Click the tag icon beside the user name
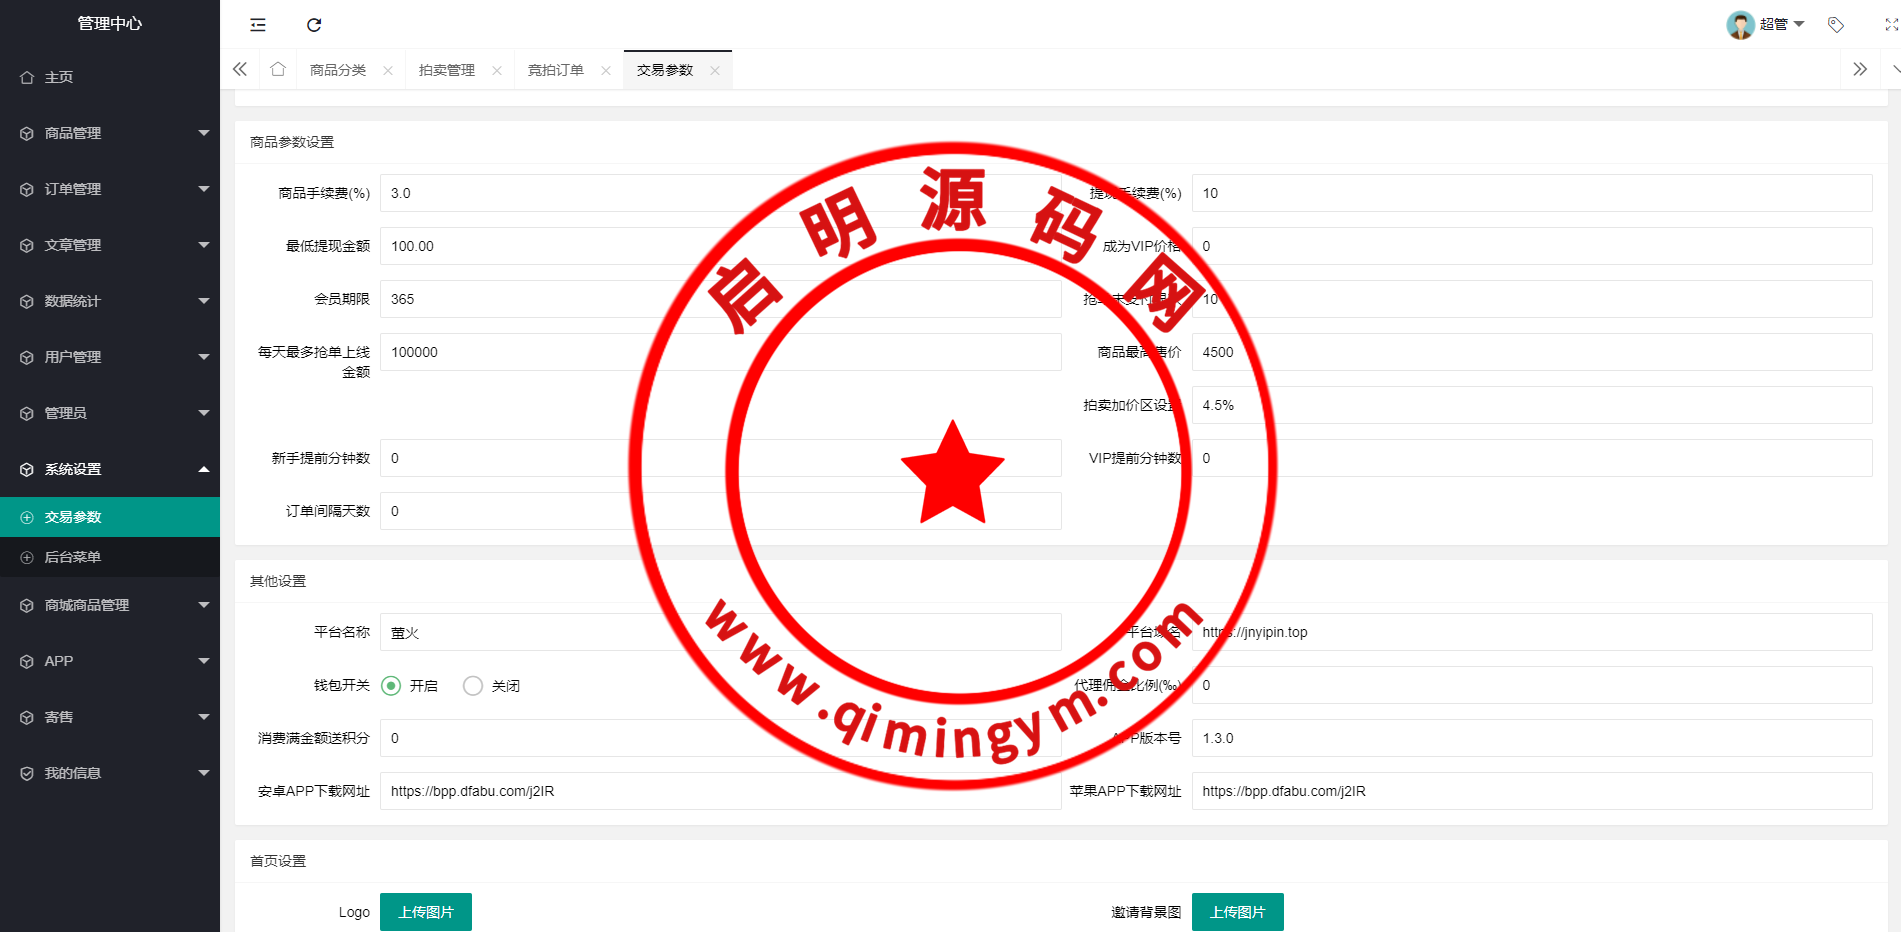 1835,25
